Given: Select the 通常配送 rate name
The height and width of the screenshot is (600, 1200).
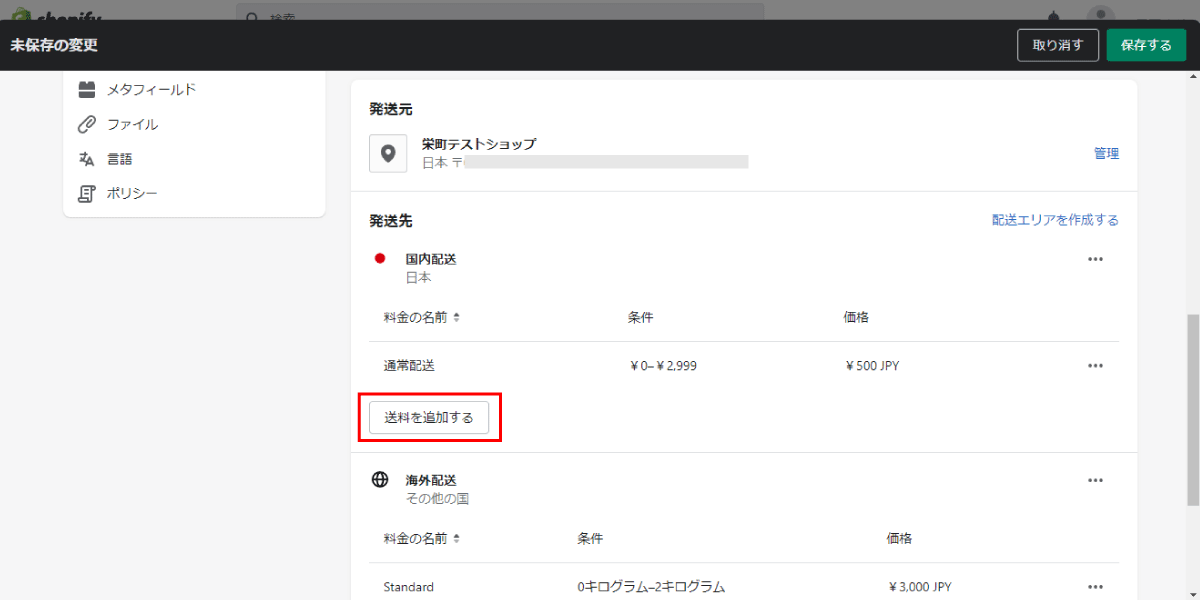Looking at the screenshot, I should [409, 366].
